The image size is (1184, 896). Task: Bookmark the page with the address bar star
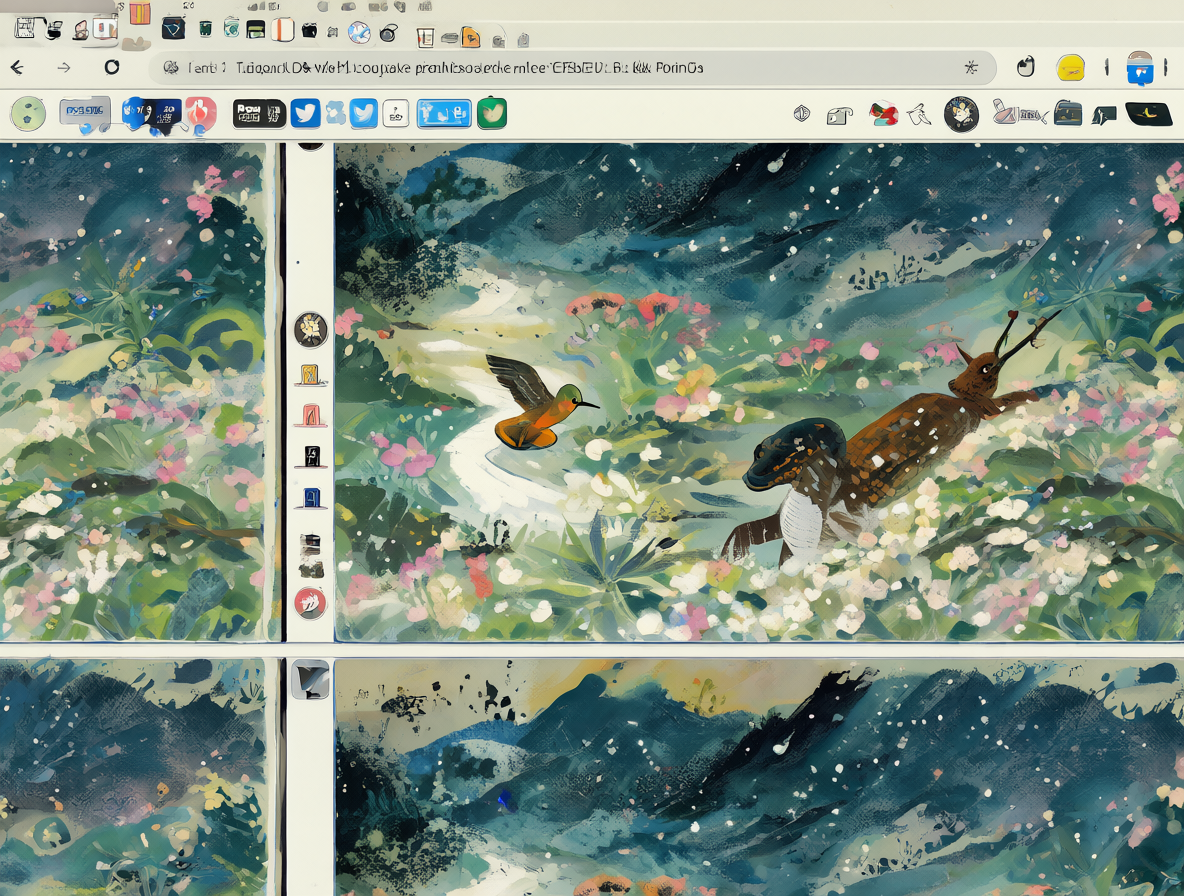pyautogui.click(x=971, y=68)
